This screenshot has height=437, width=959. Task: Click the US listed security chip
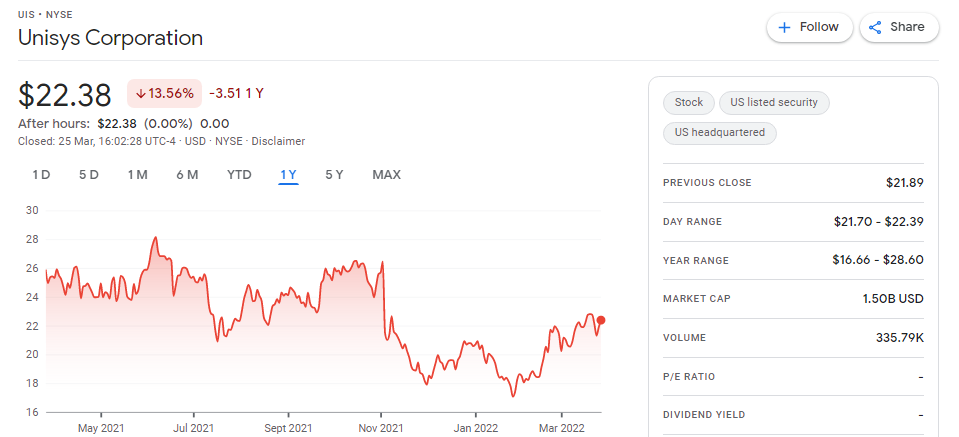point(774,103)
